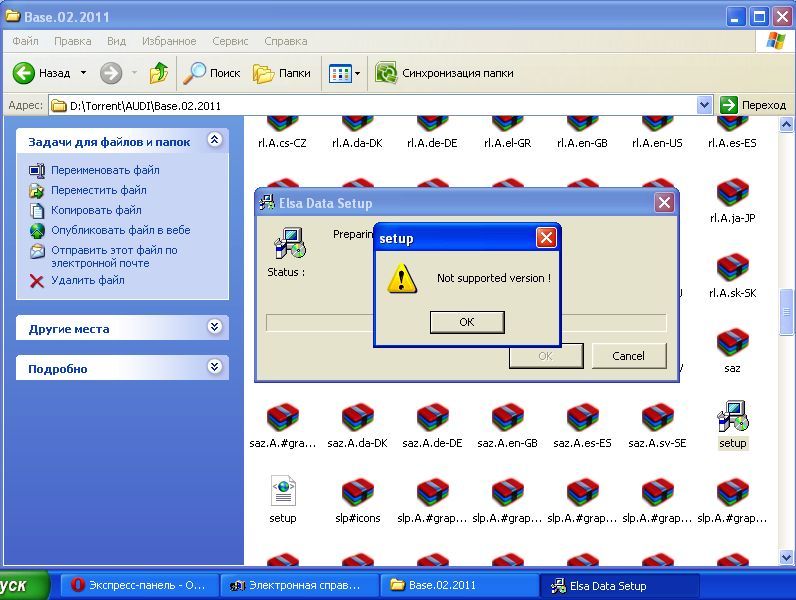Select the saz archive icon
This screenshot has height=600, width=796.
(733, 343)
